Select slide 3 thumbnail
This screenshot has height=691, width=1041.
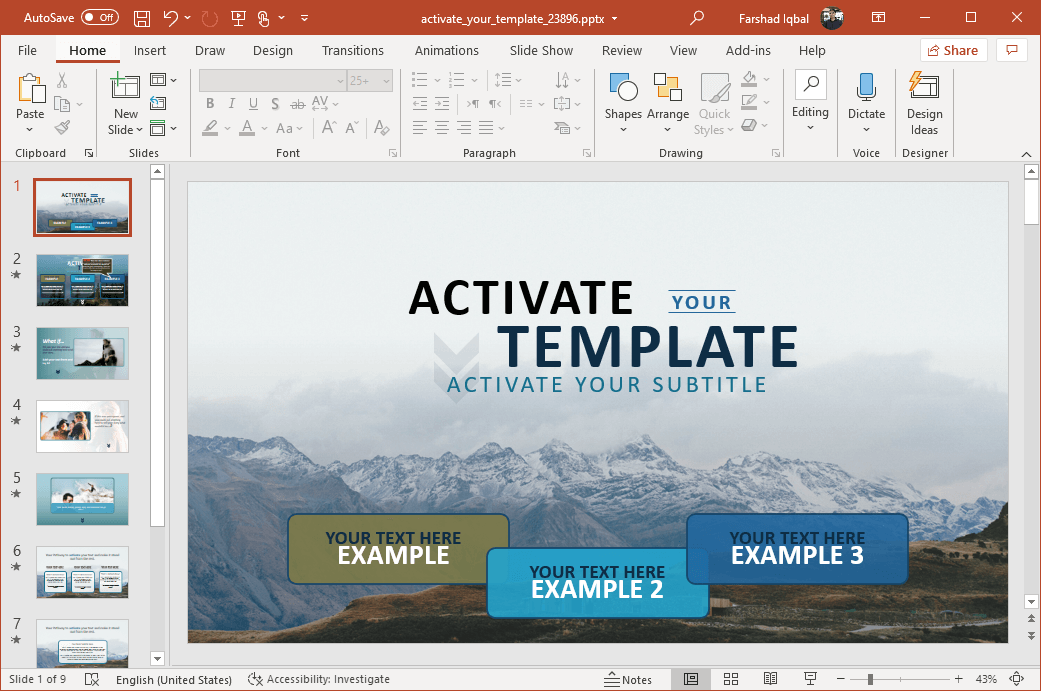point(82,353)
